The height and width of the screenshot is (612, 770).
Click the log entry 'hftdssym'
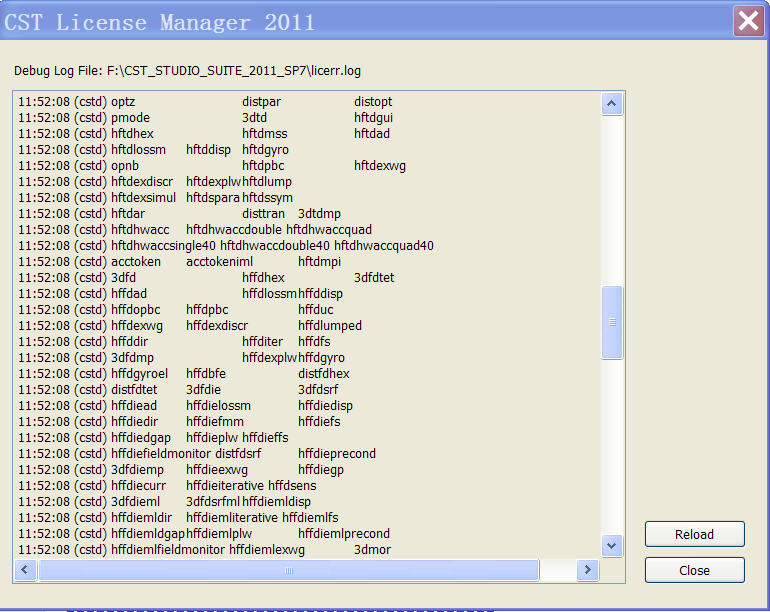click(x=267, y=198)
